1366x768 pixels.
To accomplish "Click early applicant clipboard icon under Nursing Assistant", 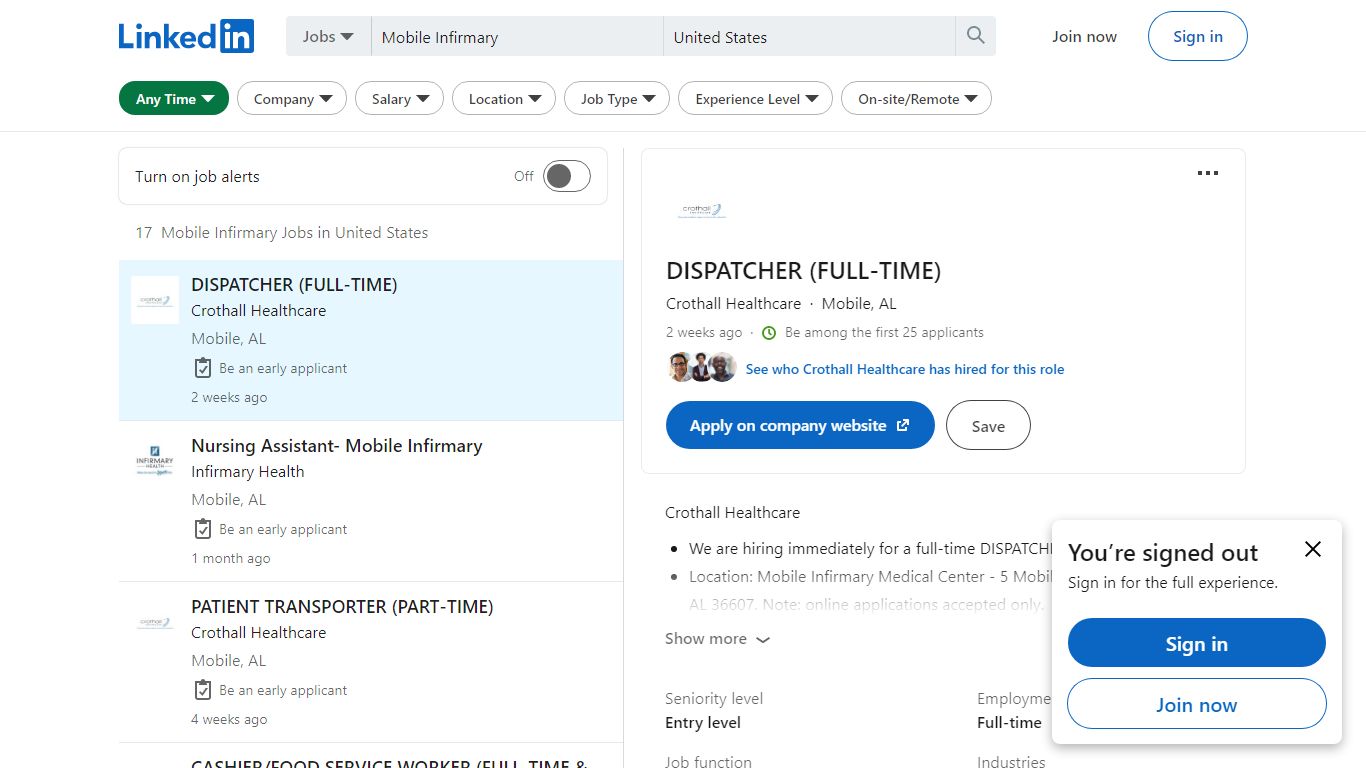I will 202,529.
